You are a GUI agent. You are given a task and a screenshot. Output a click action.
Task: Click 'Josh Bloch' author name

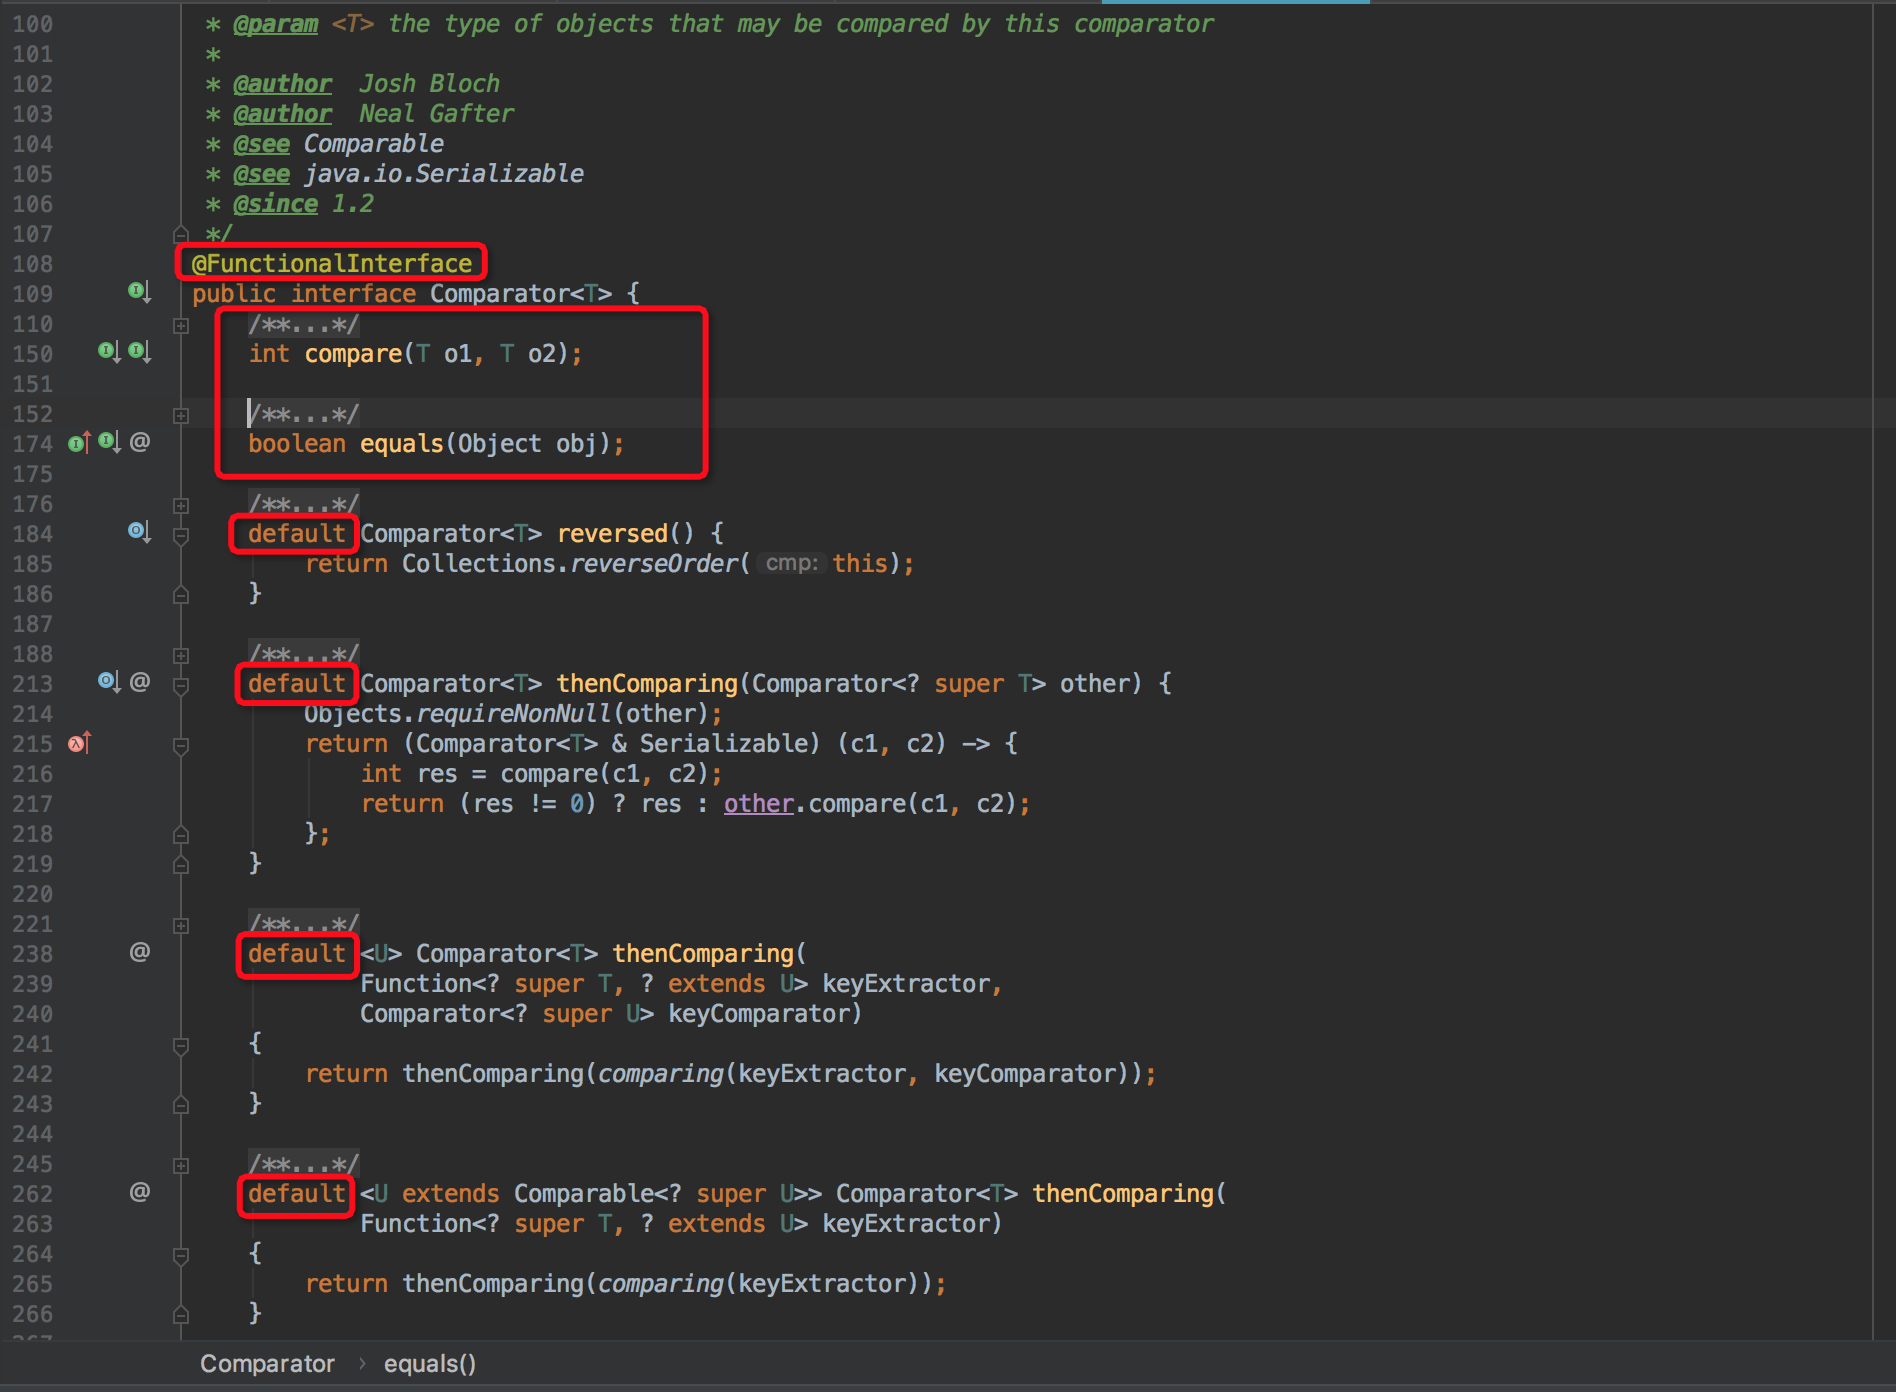point(430,84)
